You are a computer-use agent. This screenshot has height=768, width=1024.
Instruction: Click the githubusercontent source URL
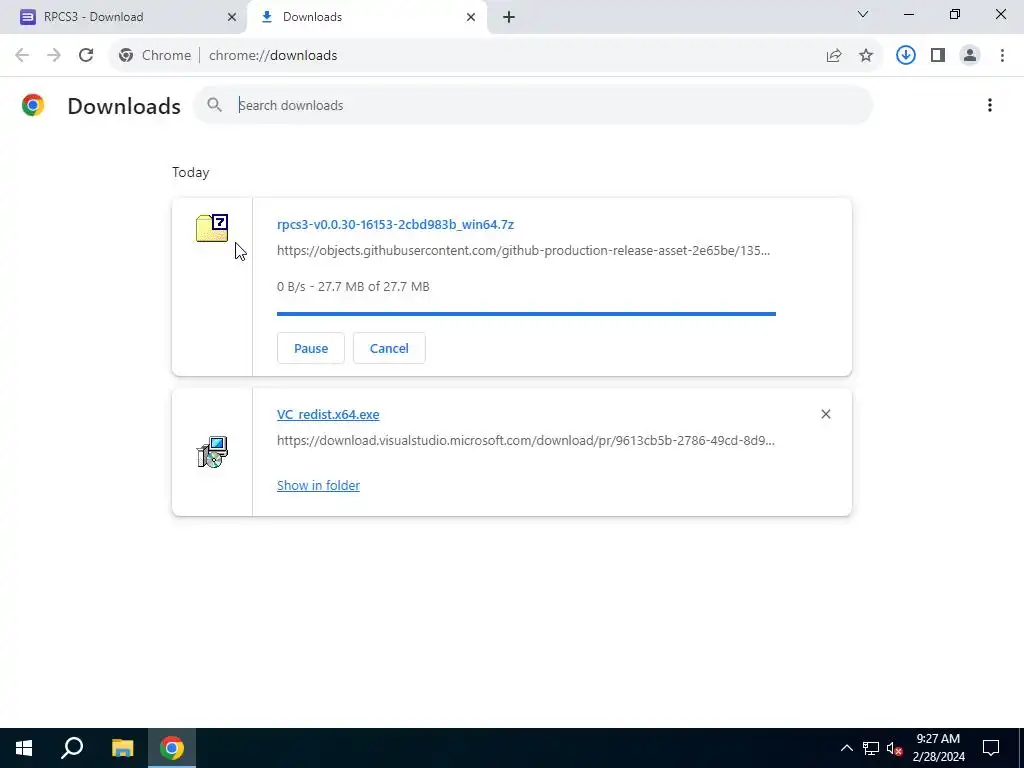(523, 251)
